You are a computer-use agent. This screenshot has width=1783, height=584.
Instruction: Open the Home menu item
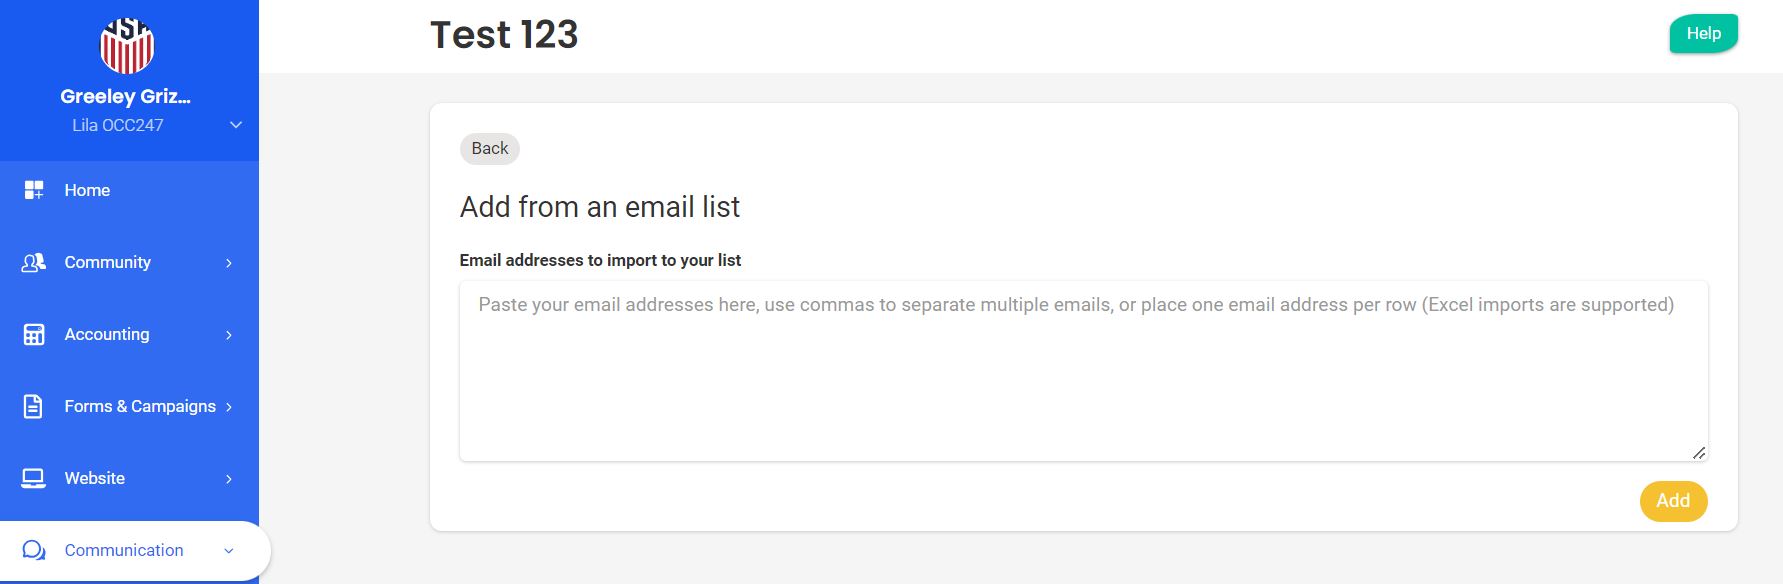click(87, 190)
